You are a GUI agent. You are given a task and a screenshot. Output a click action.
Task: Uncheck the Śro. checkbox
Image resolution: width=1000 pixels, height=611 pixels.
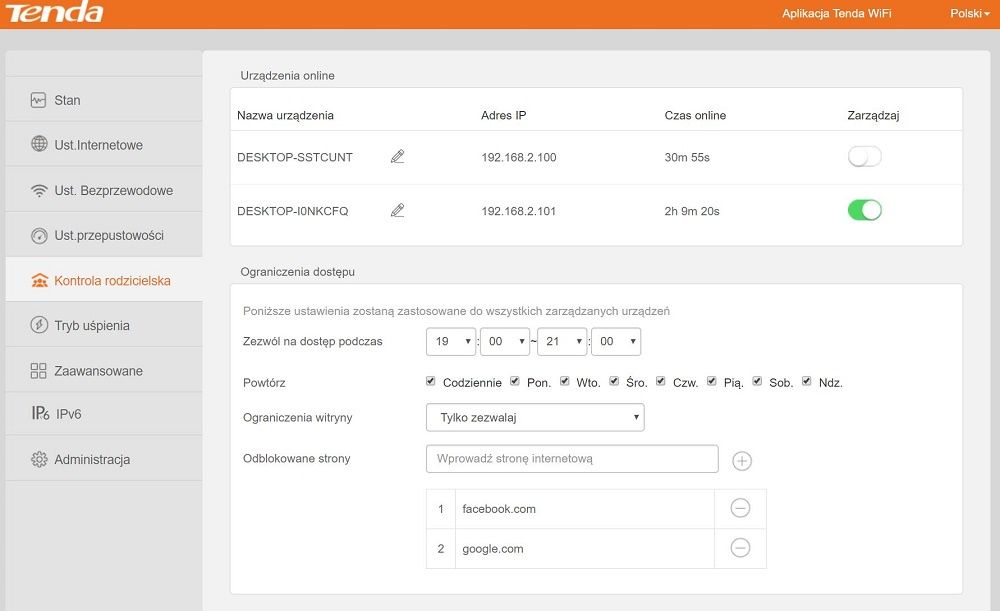614,381
